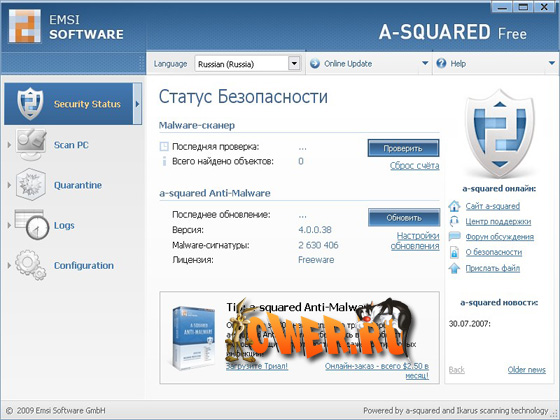Open the Configuration section
This screenshot has height=420, width=560.
[84, 265]
